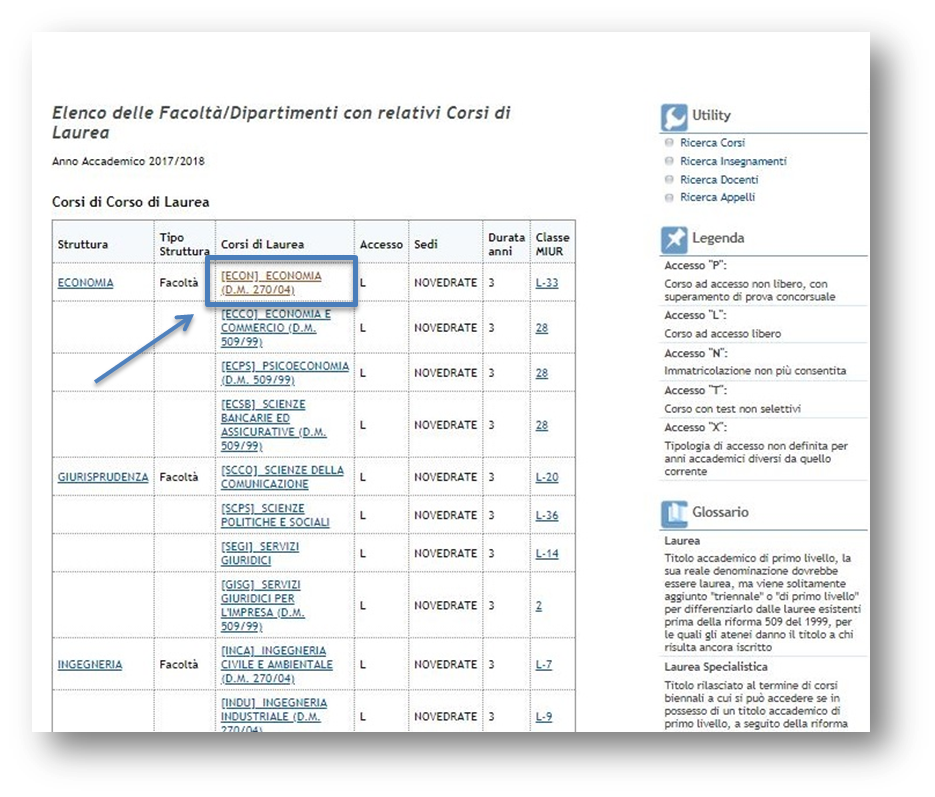Click class 28 link in SCIENZE BANCARIE row

541,425
